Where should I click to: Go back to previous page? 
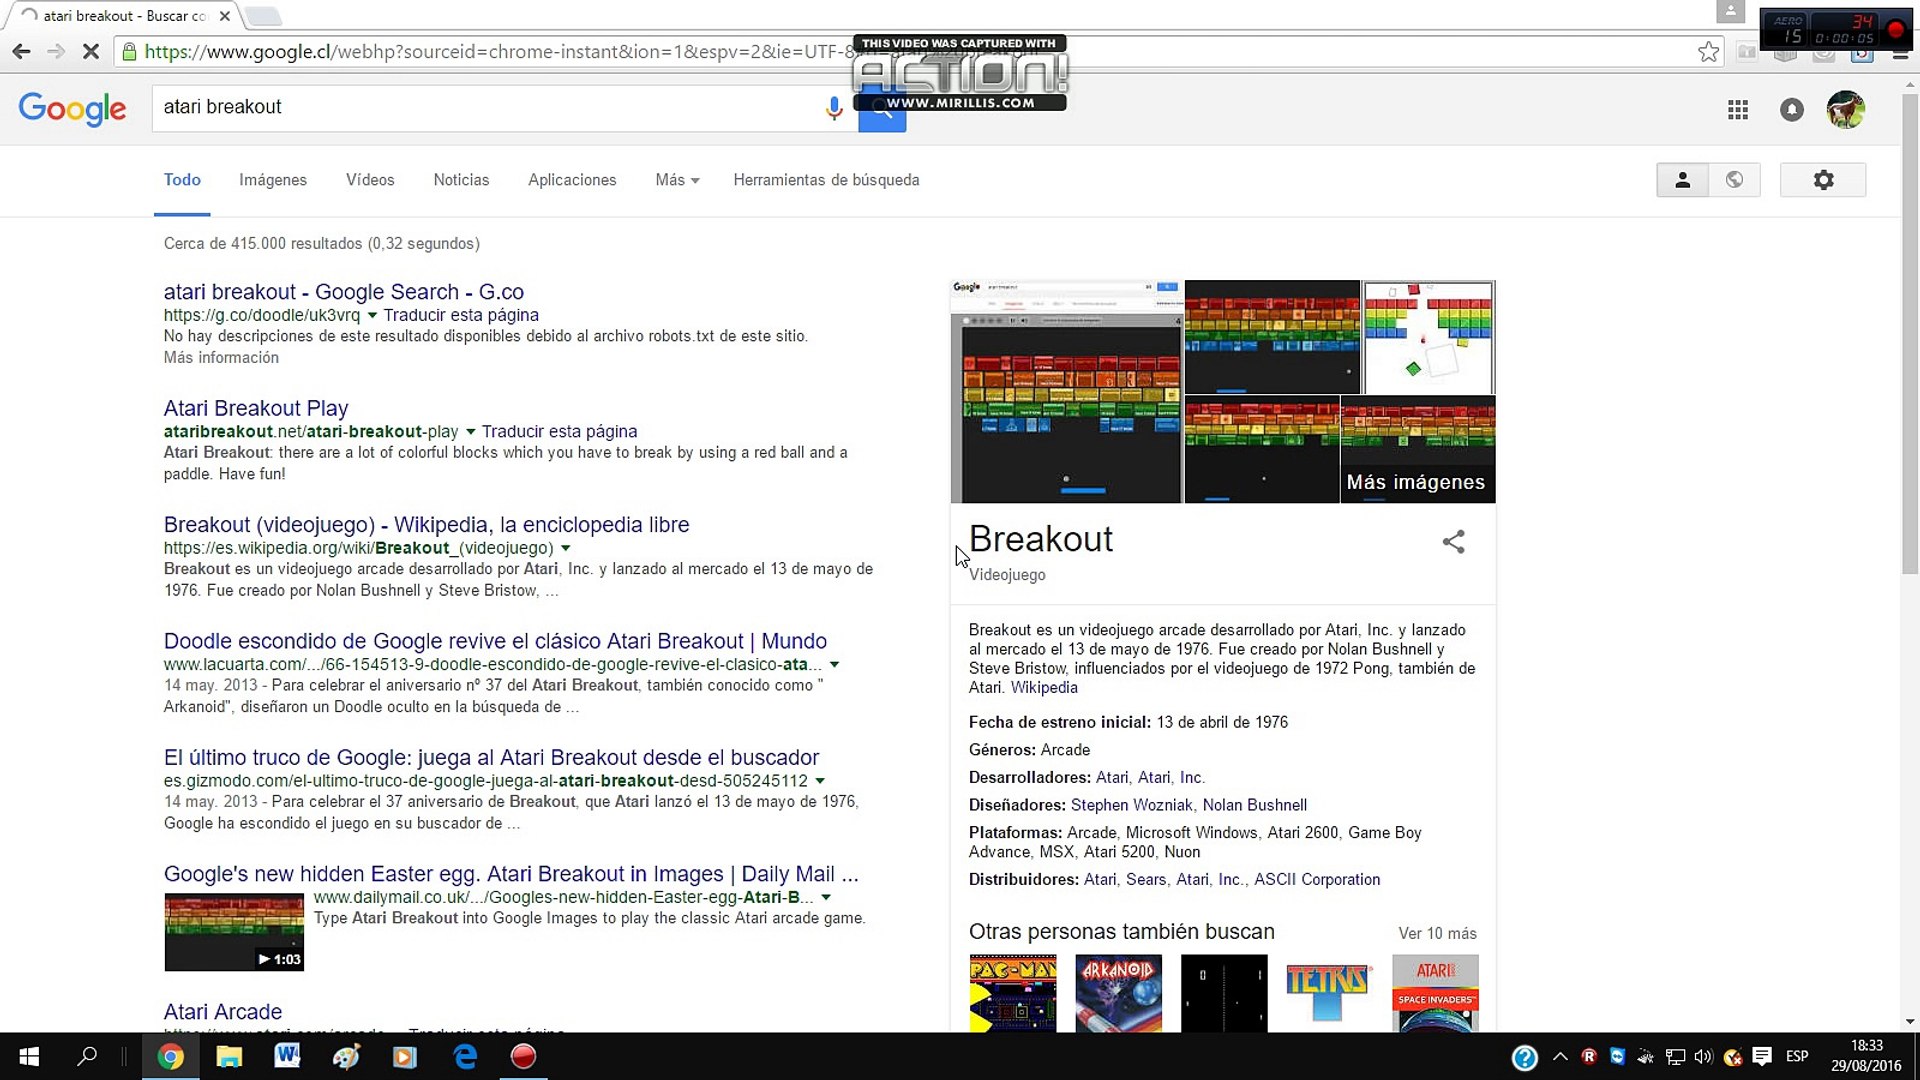(x=22, y=52)
